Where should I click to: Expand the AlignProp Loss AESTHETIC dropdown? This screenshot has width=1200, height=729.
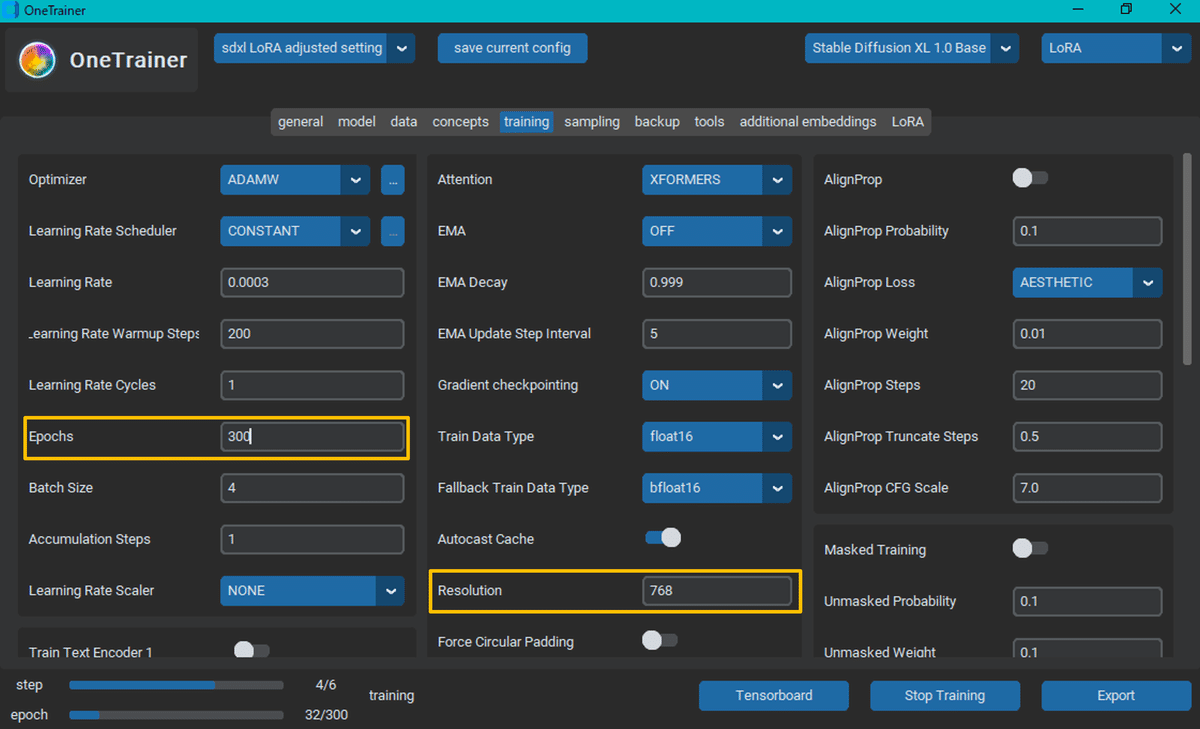click(1088, 283)
